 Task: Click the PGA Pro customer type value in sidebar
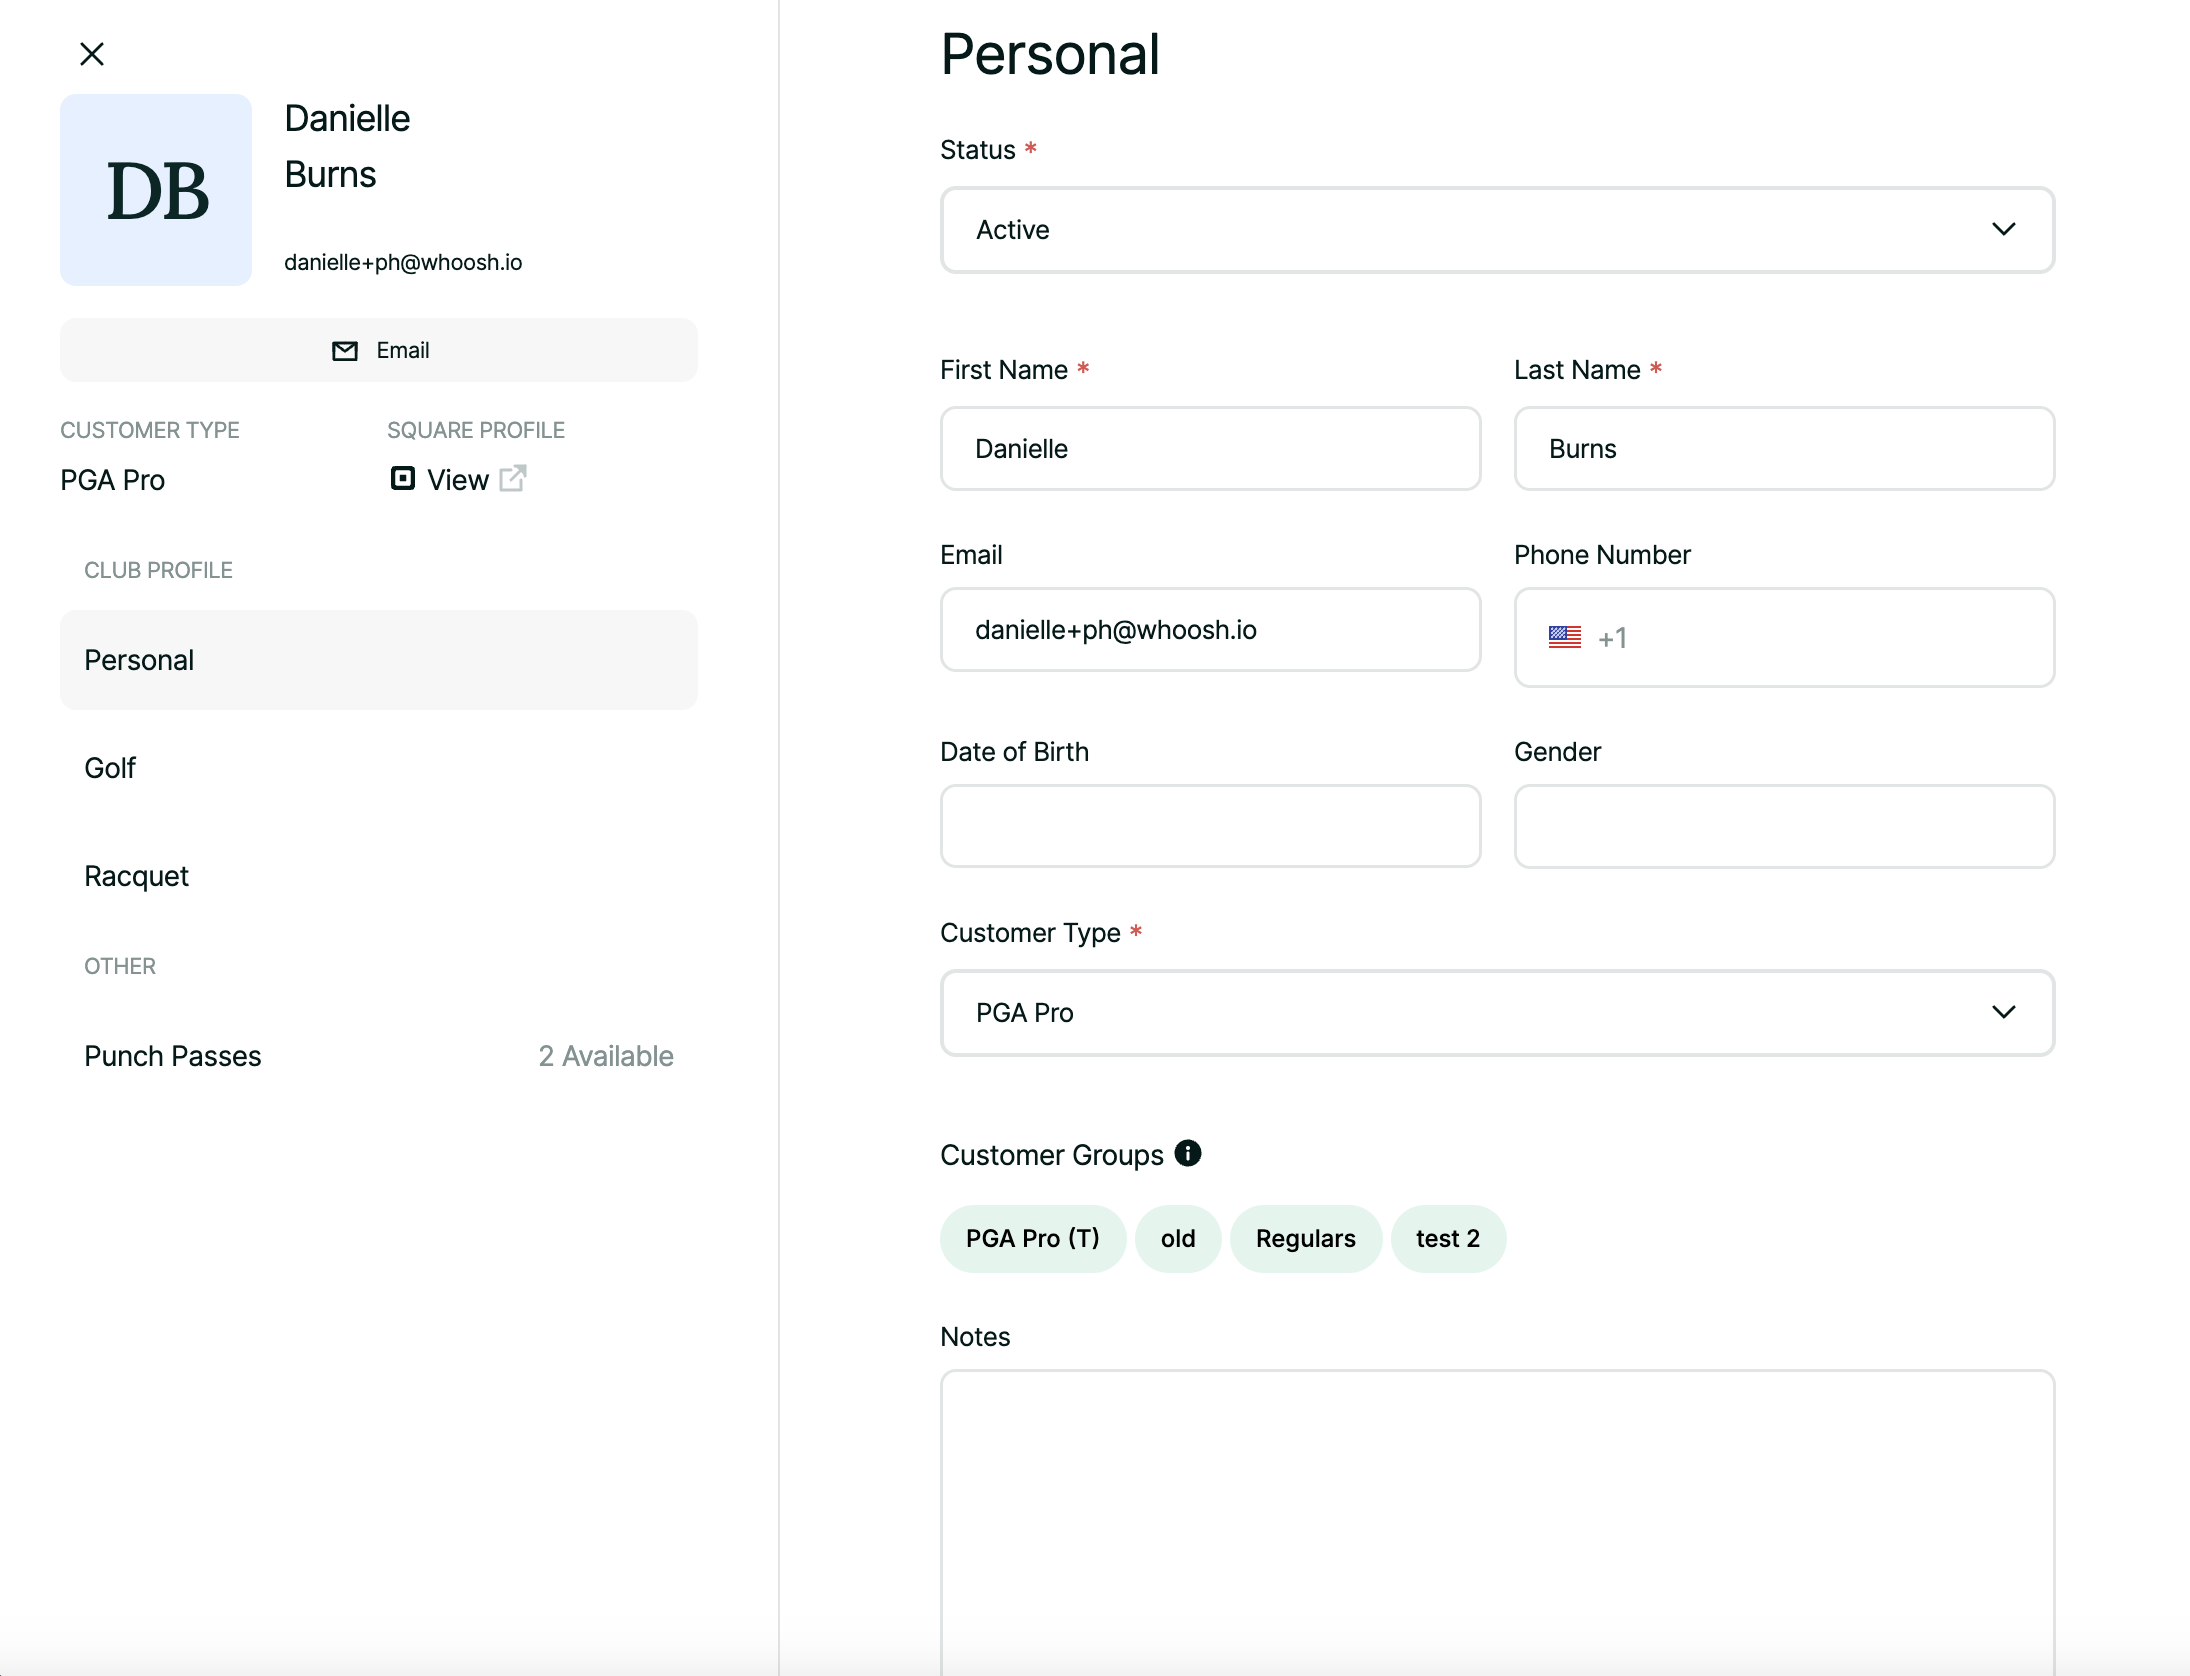(x=112, y=480)
